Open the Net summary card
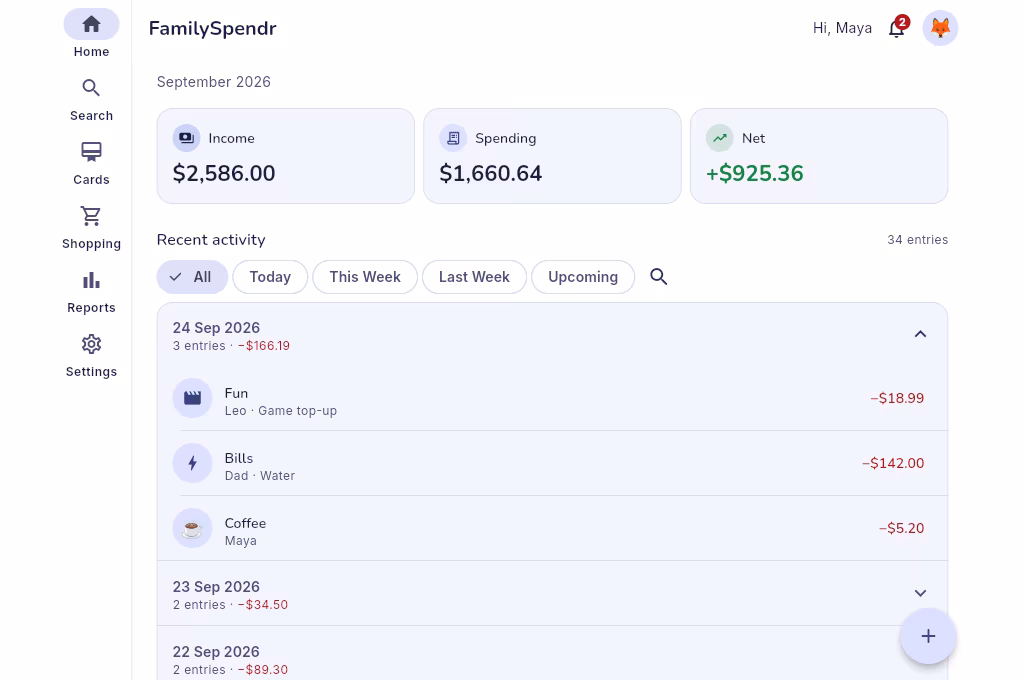 [x=819, y=156]
